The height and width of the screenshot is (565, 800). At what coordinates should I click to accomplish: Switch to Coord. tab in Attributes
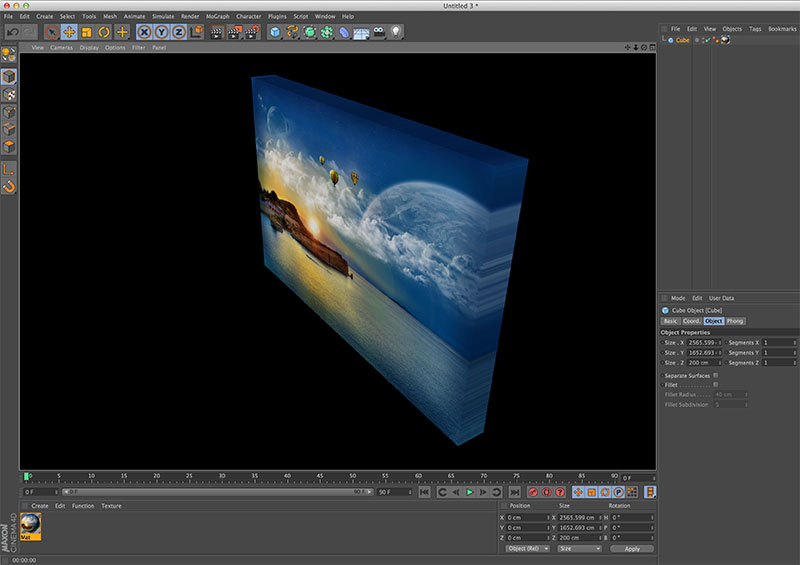click(x=692, y=321)
